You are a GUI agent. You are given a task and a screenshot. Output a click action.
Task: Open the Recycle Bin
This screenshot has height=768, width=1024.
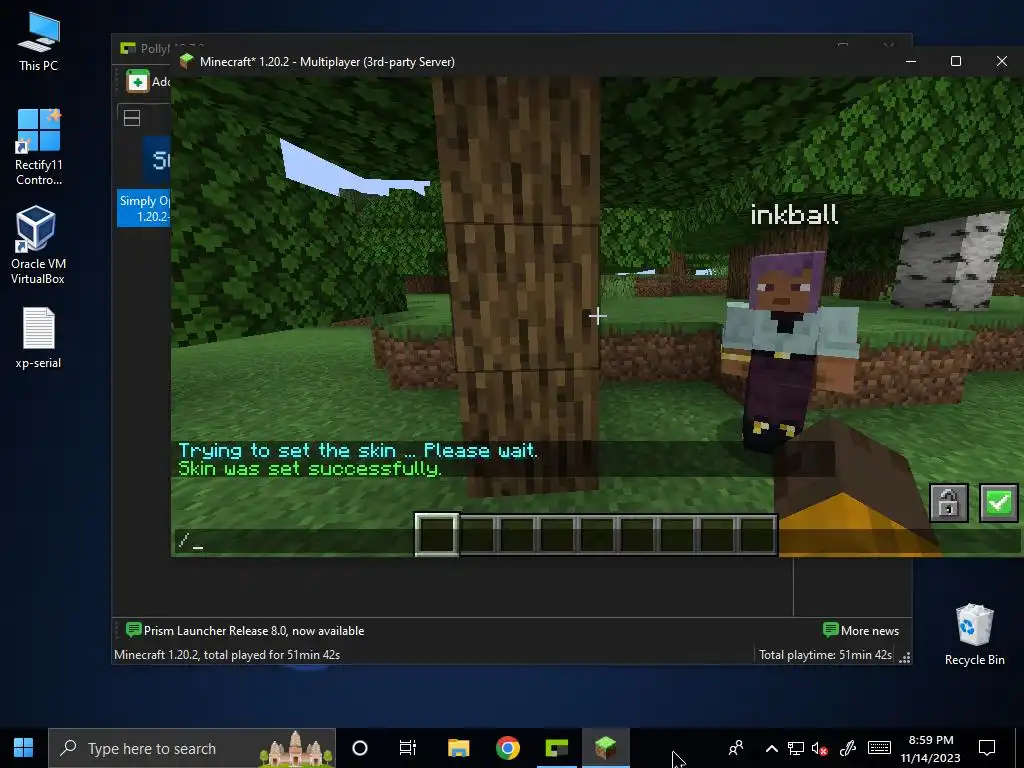[x=974, y=635]
